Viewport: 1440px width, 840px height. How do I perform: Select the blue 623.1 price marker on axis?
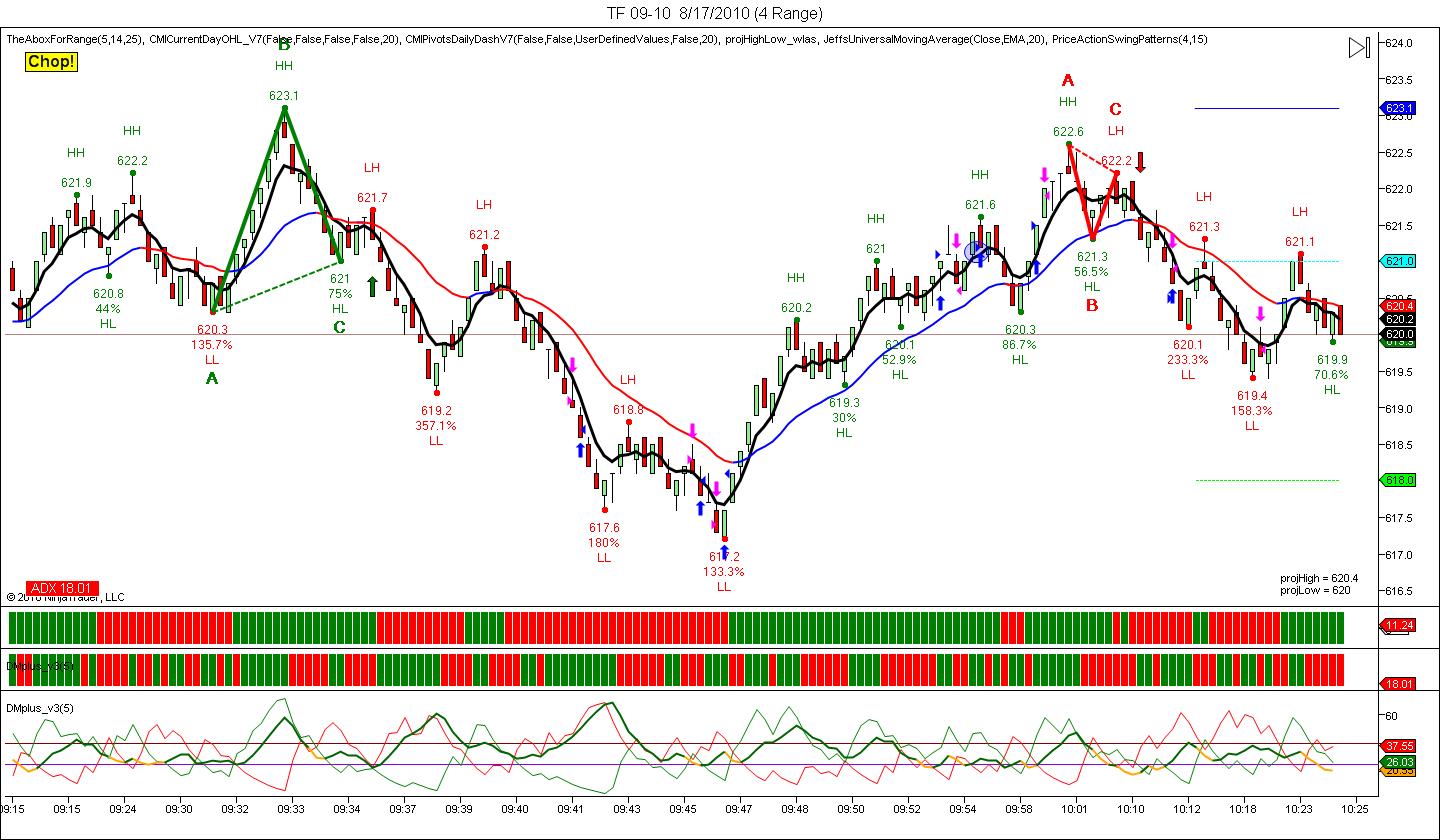[1398, 108]
